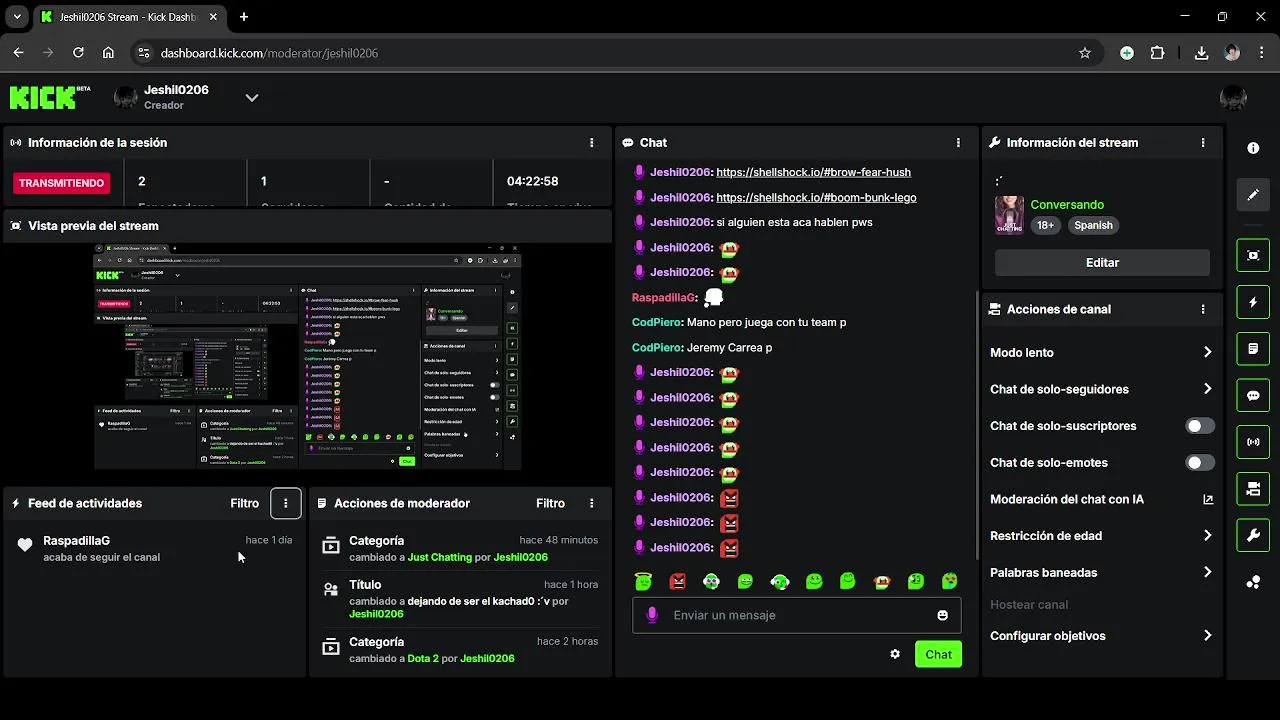Open options menu of Chat panel
The image size is (1280, 720).
[958, 143]
